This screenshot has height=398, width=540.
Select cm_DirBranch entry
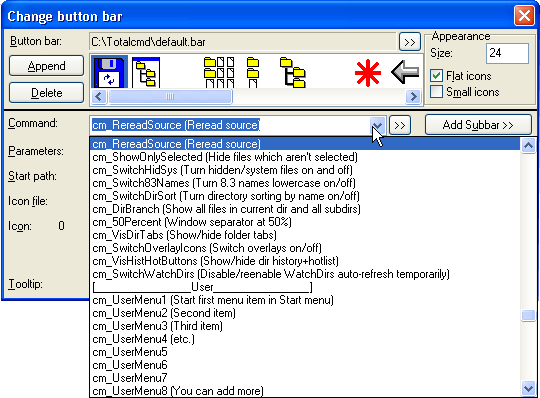pyautogui.click(x=305, y=209)
